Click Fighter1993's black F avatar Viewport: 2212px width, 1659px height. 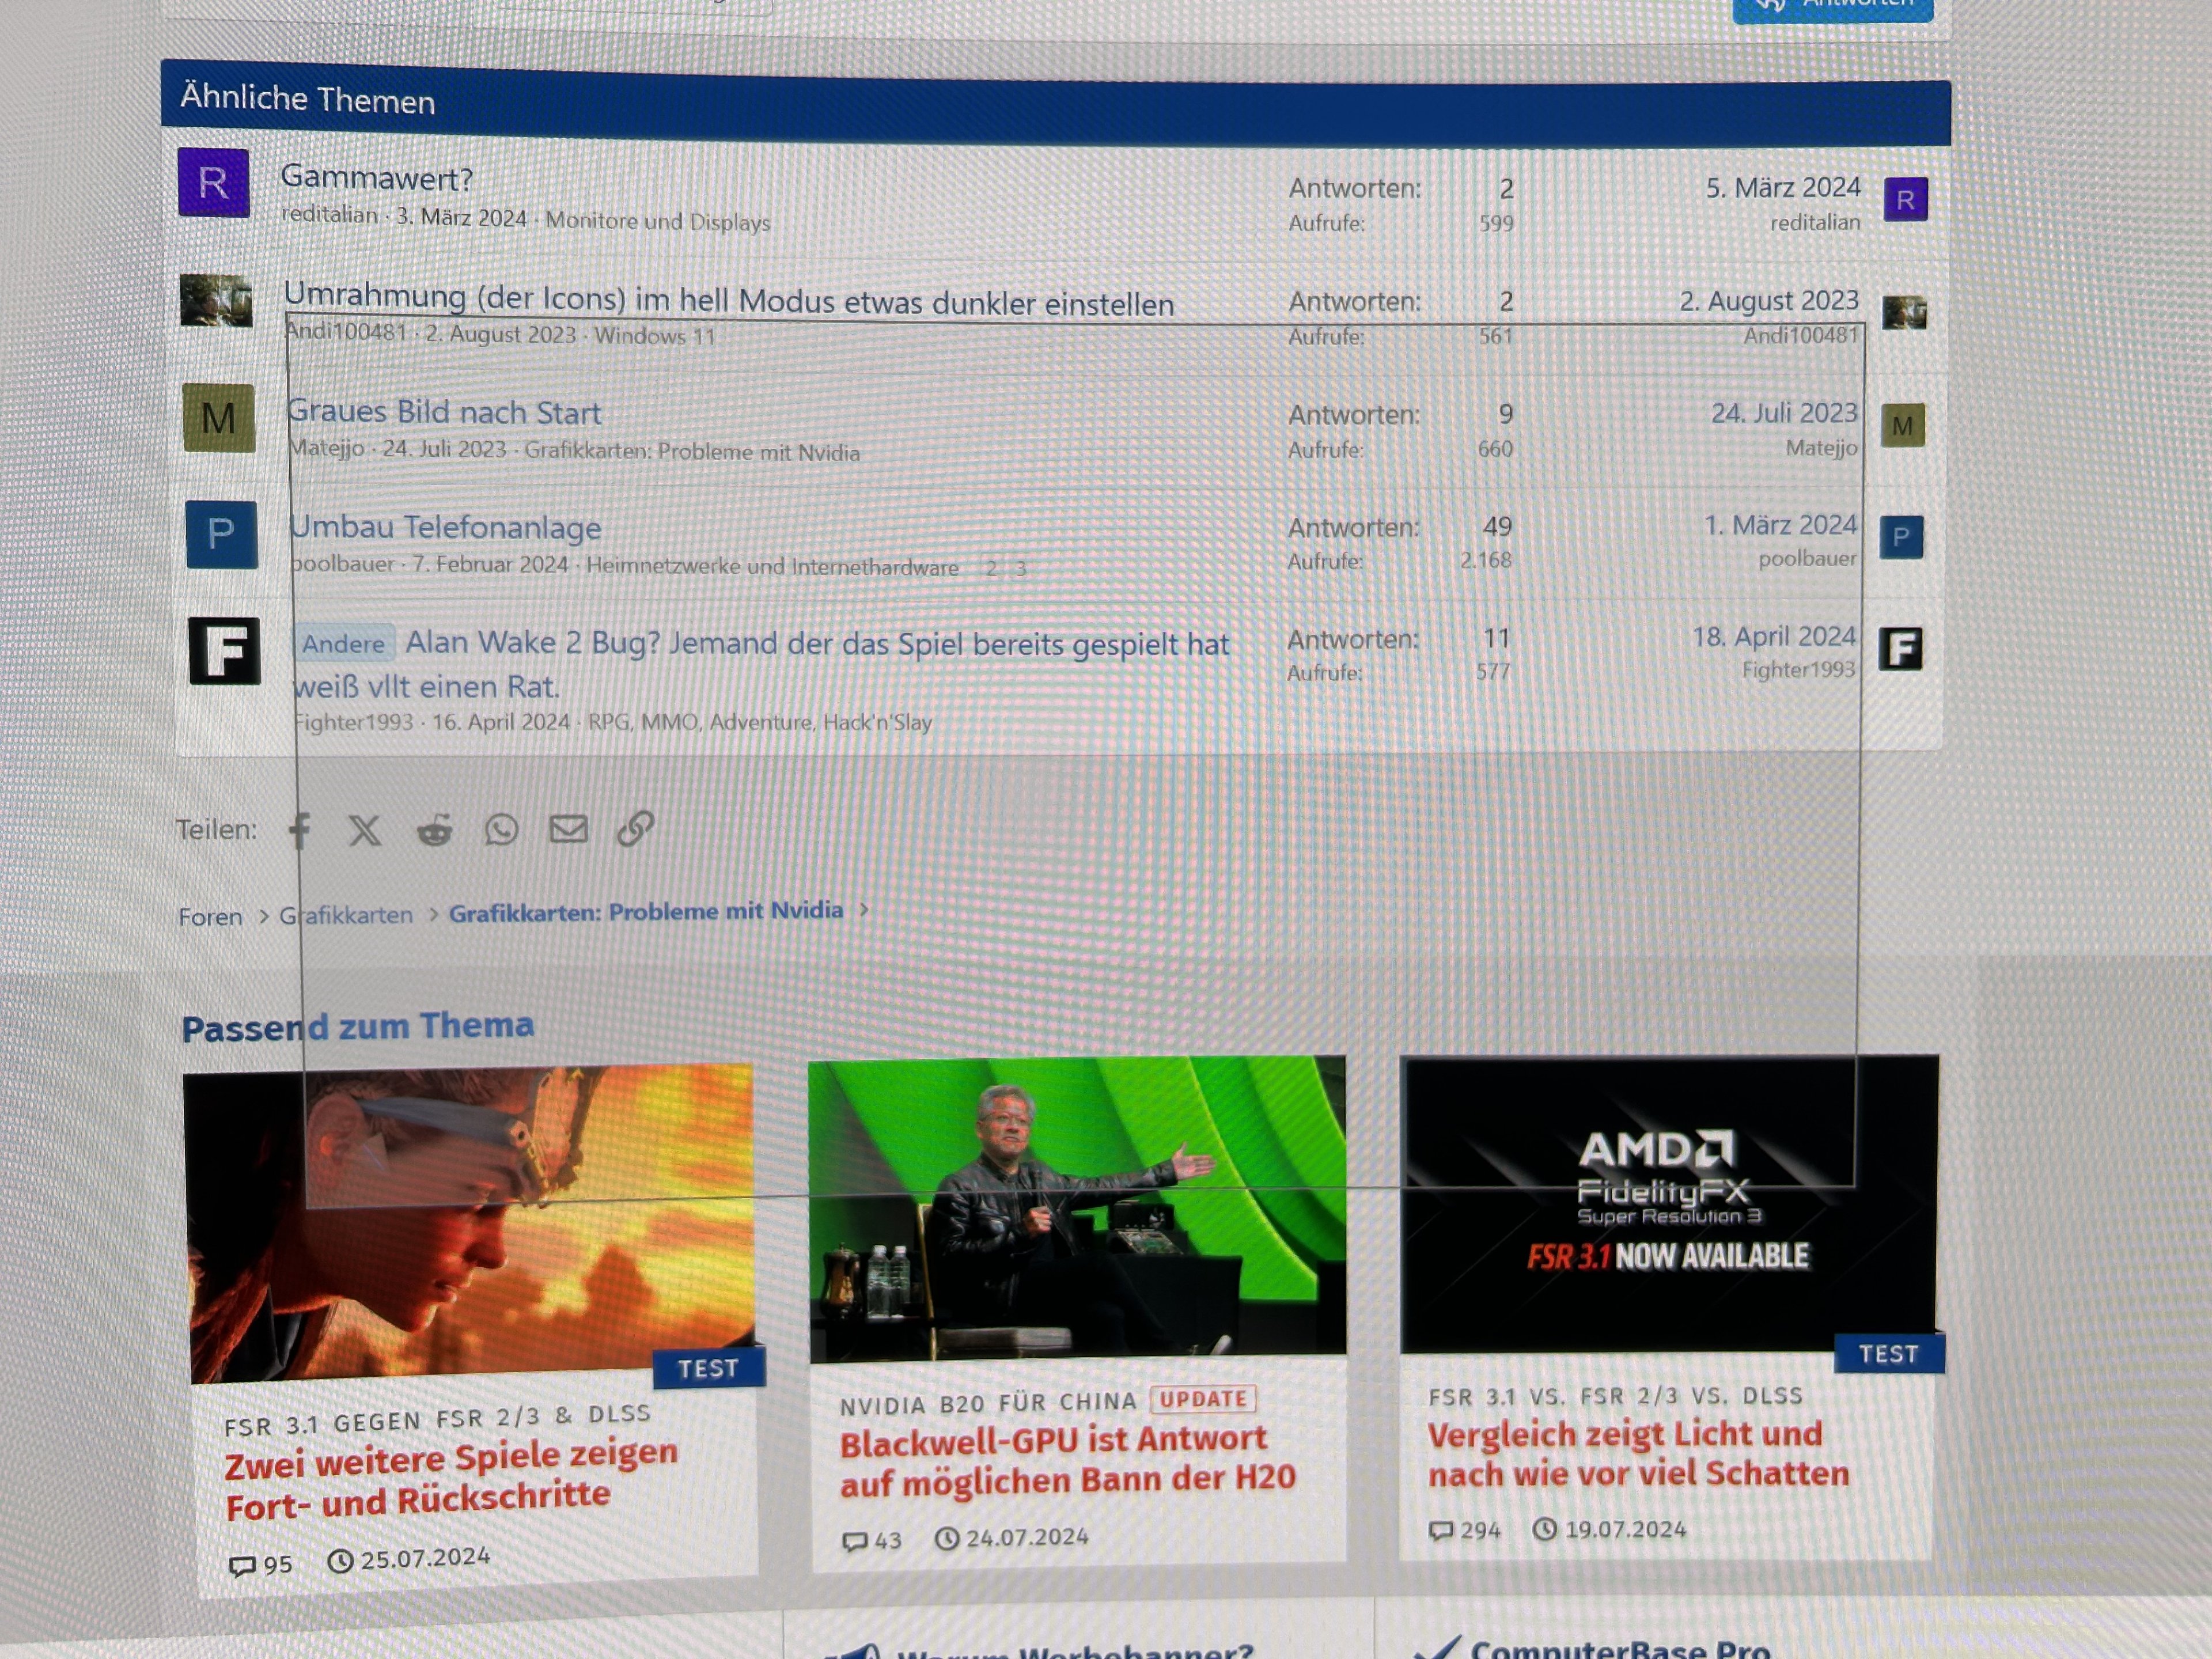(224, 651)
